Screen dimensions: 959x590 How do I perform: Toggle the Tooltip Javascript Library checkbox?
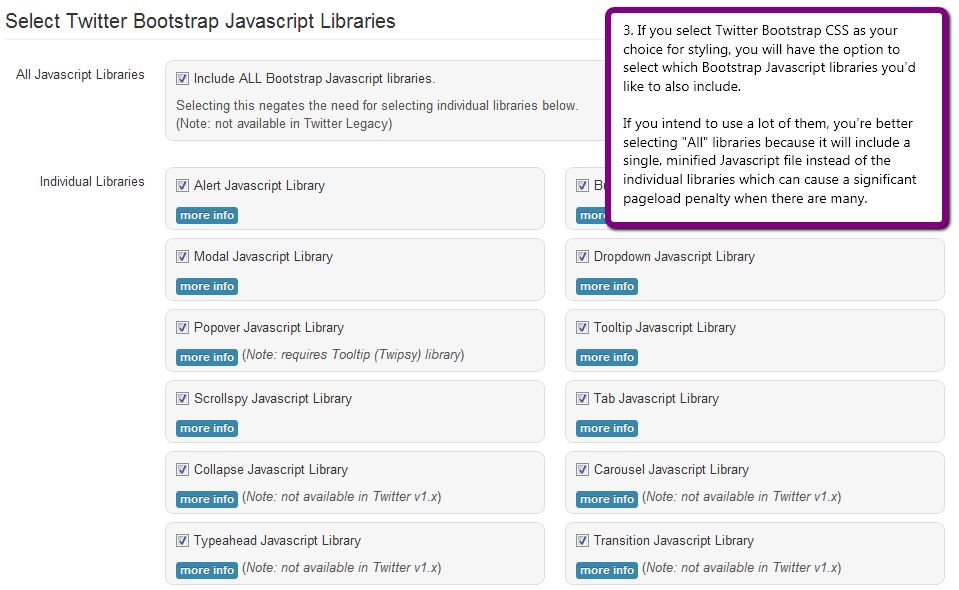[582, 327]
